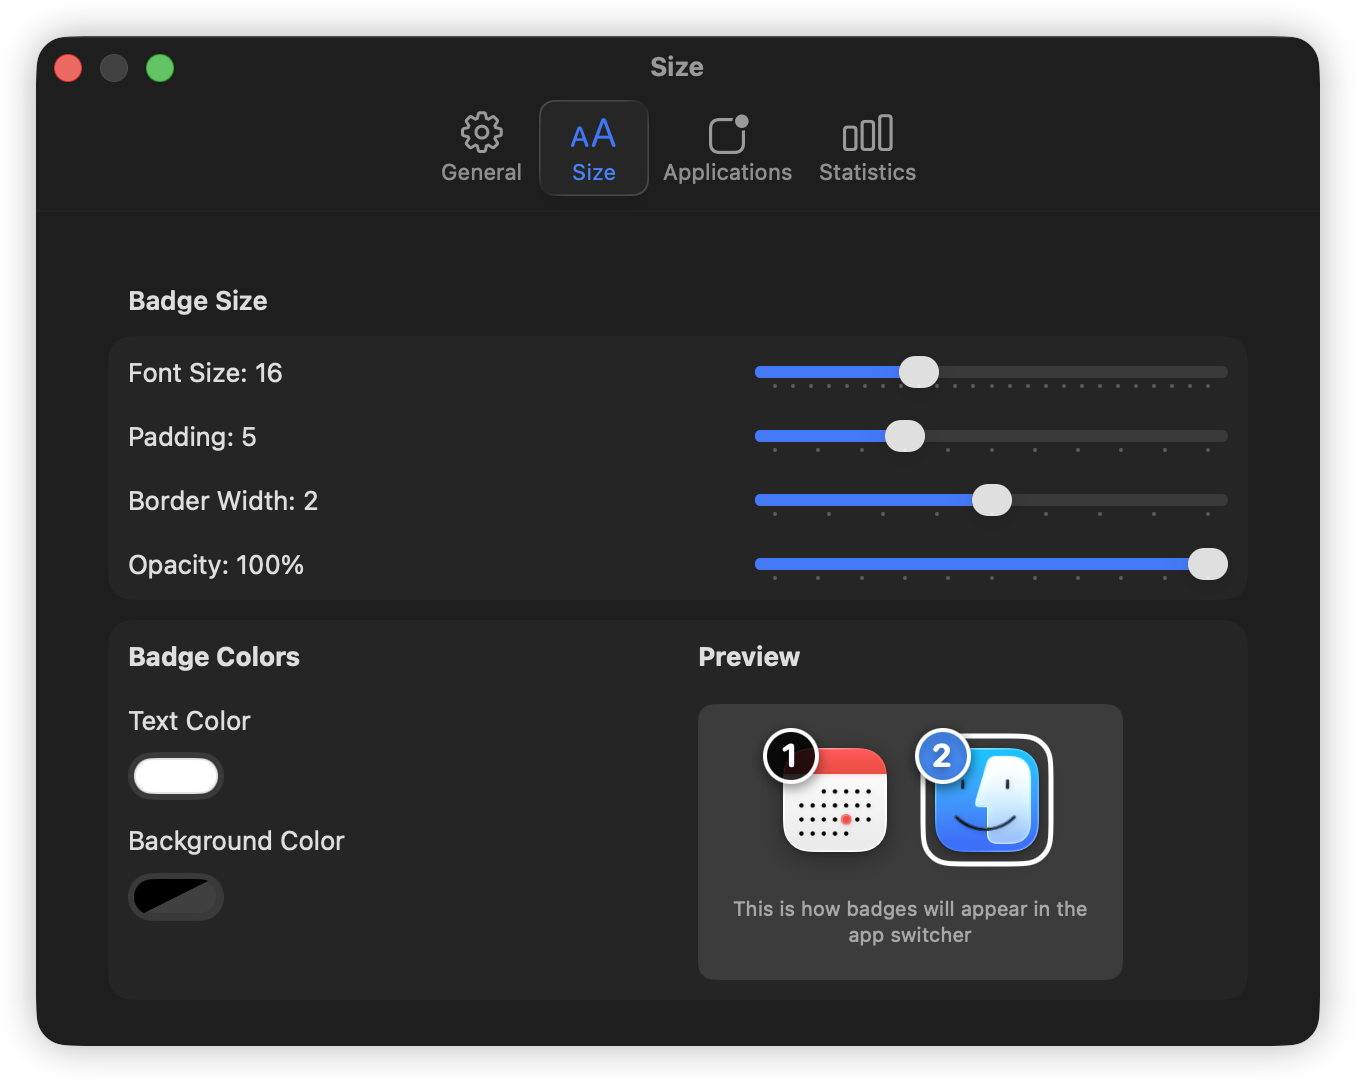Click the 'Badge Colors' heading

214,657
